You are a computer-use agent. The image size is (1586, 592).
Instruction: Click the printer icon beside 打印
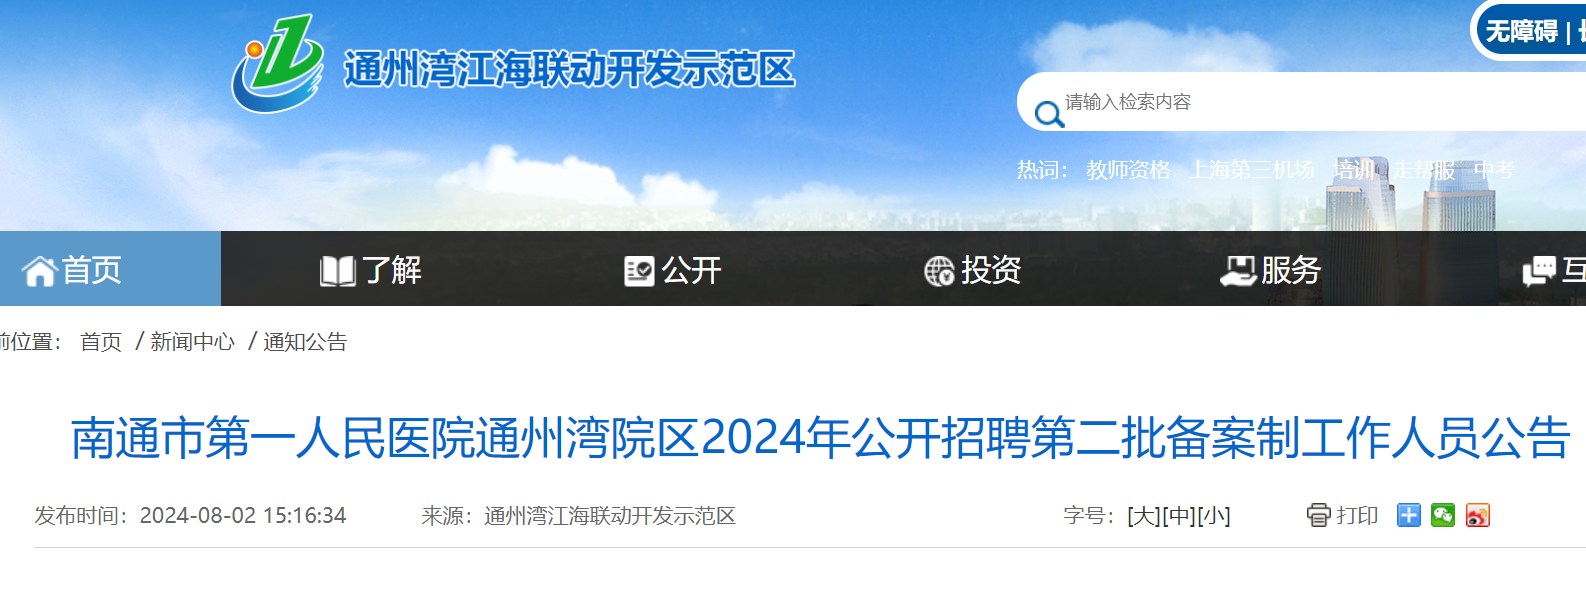pyautogui.click(x=1318, y=515)
